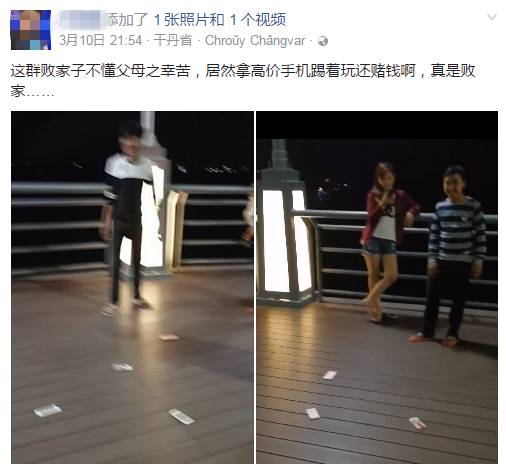Open the "1 个视频" link
506x464 pixels.
point(258,20)
